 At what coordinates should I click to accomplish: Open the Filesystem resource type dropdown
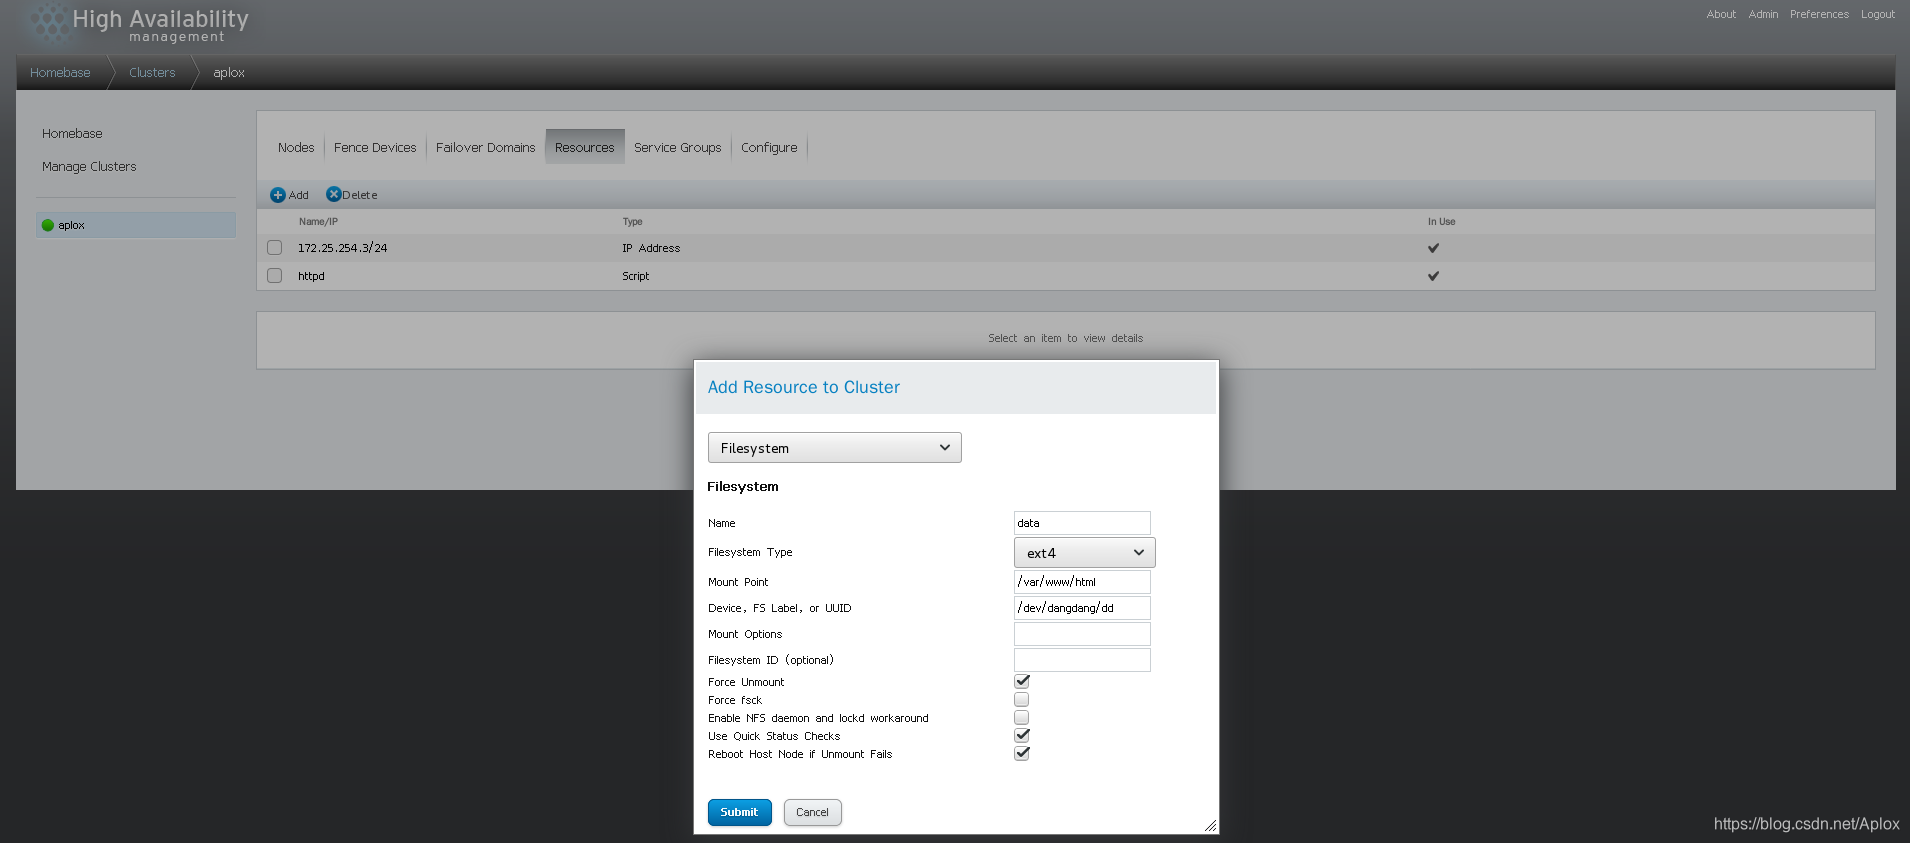click(835, 448)
